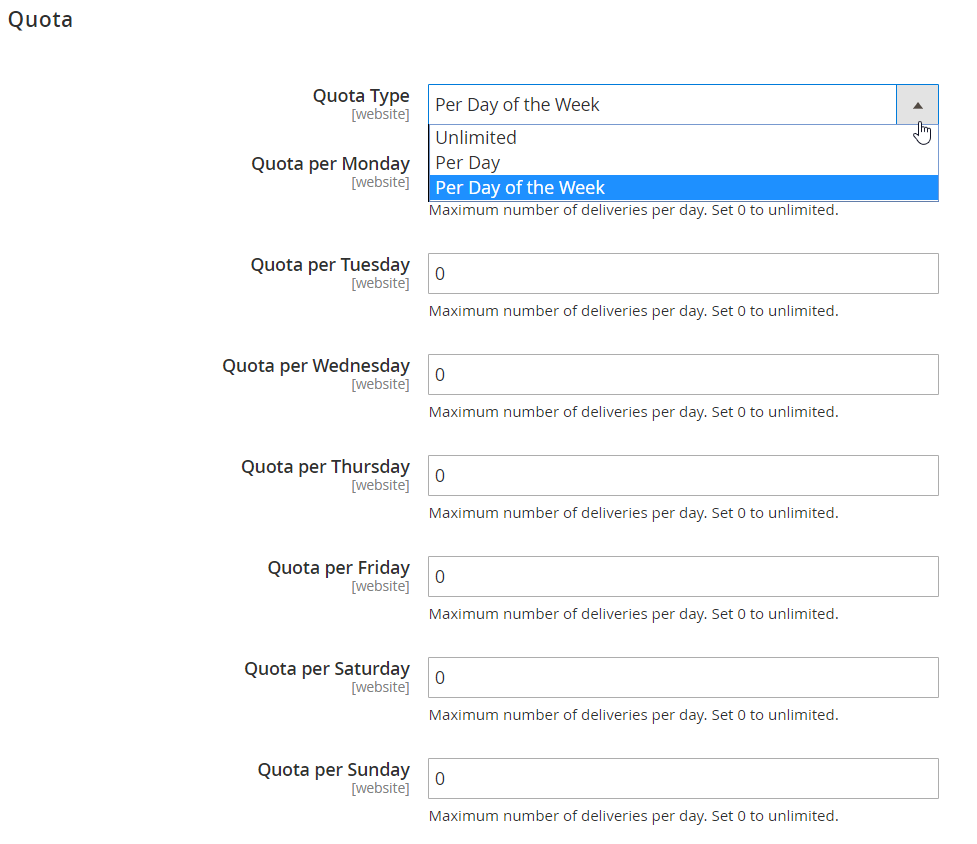Click the Quota per Tuesday label
This screenshot has height=844, width=977.
click(x=330, y=265)
